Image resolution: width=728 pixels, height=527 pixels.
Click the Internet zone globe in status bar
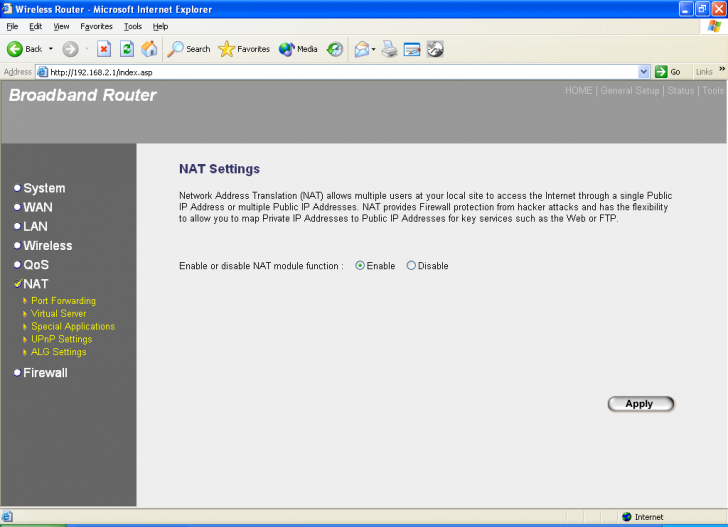pyautogui.click(x=627, y=517)
